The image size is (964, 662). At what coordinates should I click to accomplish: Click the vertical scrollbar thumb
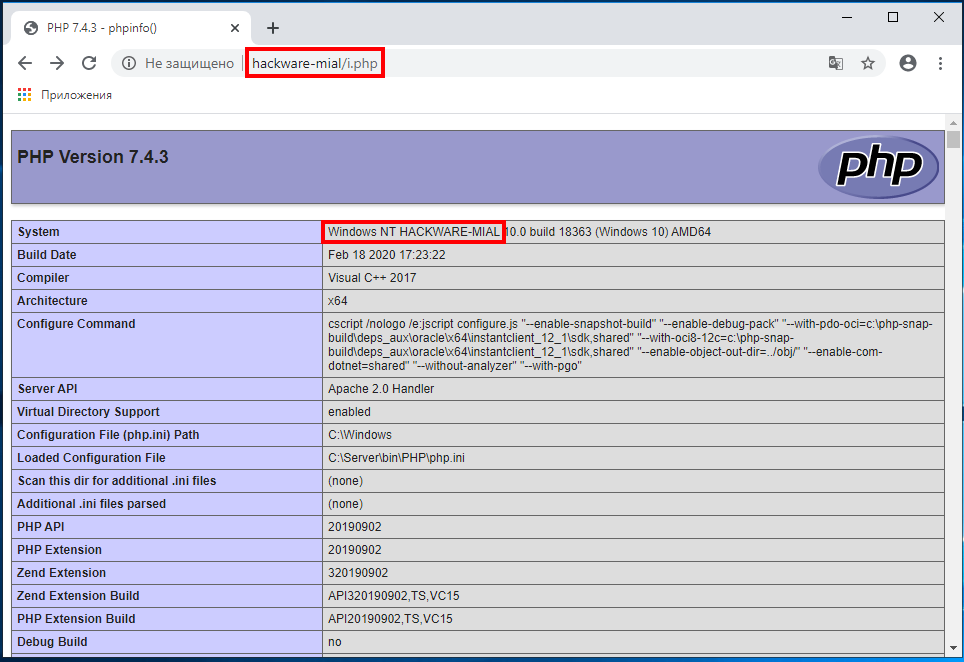(x=953, y=139)
